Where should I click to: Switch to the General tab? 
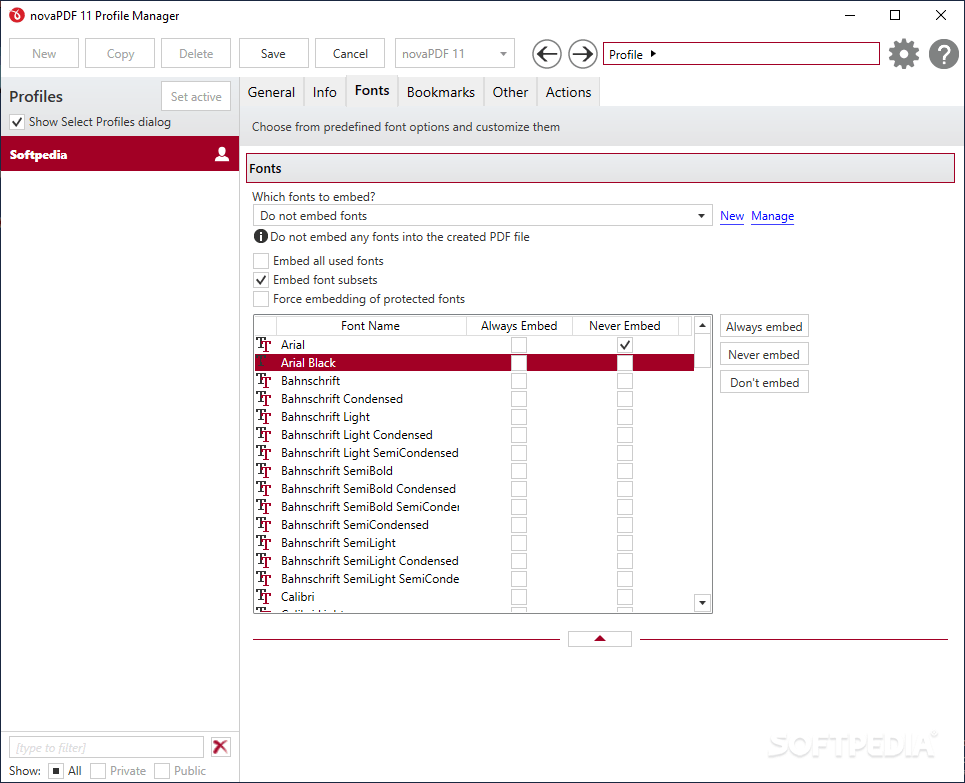(271, 92)
